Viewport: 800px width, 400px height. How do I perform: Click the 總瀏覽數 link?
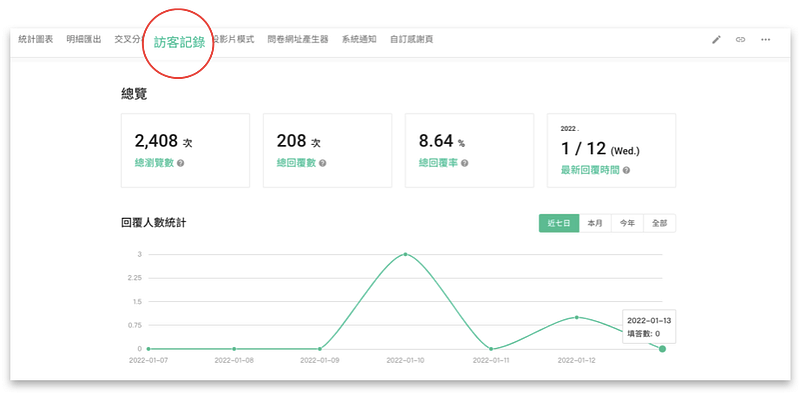point(154,163)
